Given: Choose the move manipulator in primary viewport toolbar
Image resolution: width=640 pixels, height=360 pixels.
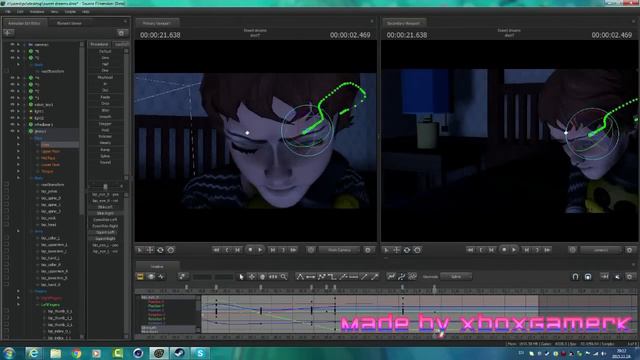Looking at the screenshot, I should pyautogui.click(x=150, y=250).
